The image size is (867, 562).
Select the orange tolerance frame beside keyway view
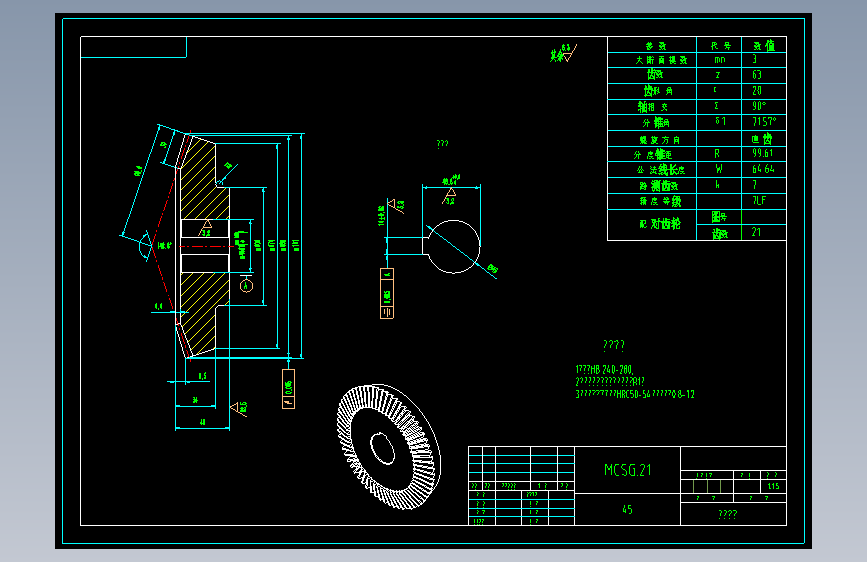[x=387, y=293]
